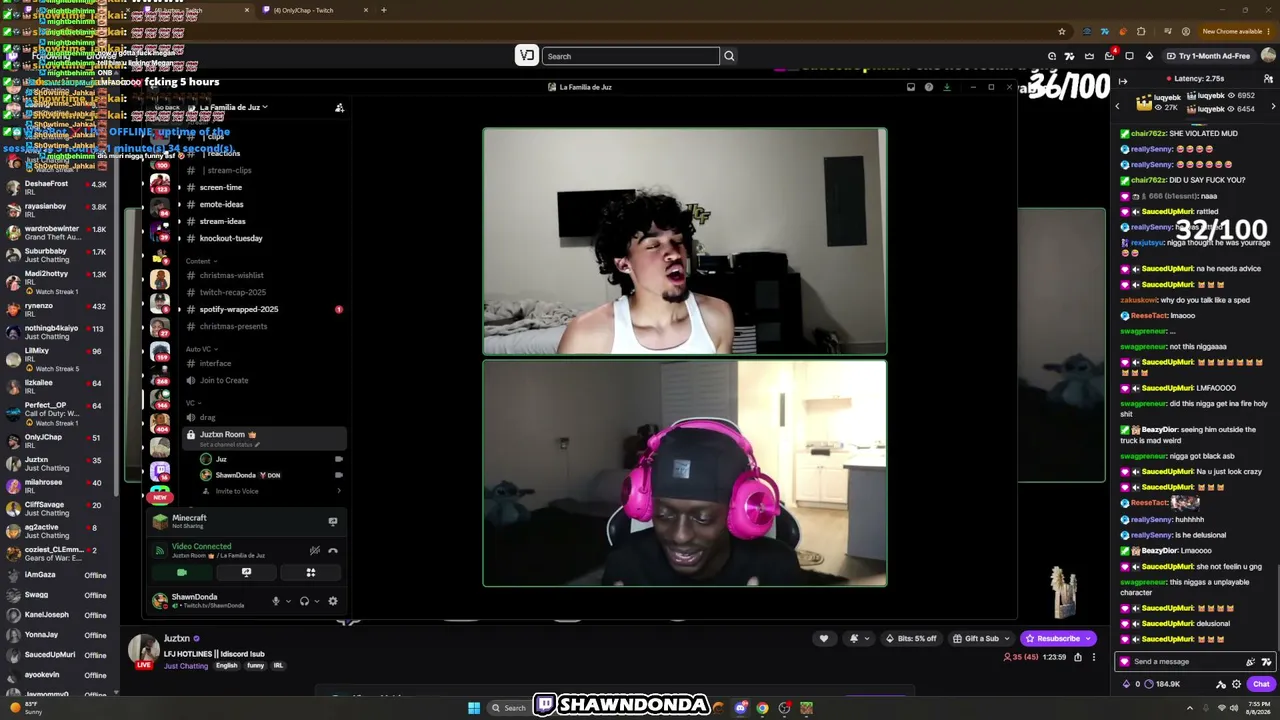Open chat settings gear icon
The width and height of the screenshot is (1280, 720).
point(1237,684)
